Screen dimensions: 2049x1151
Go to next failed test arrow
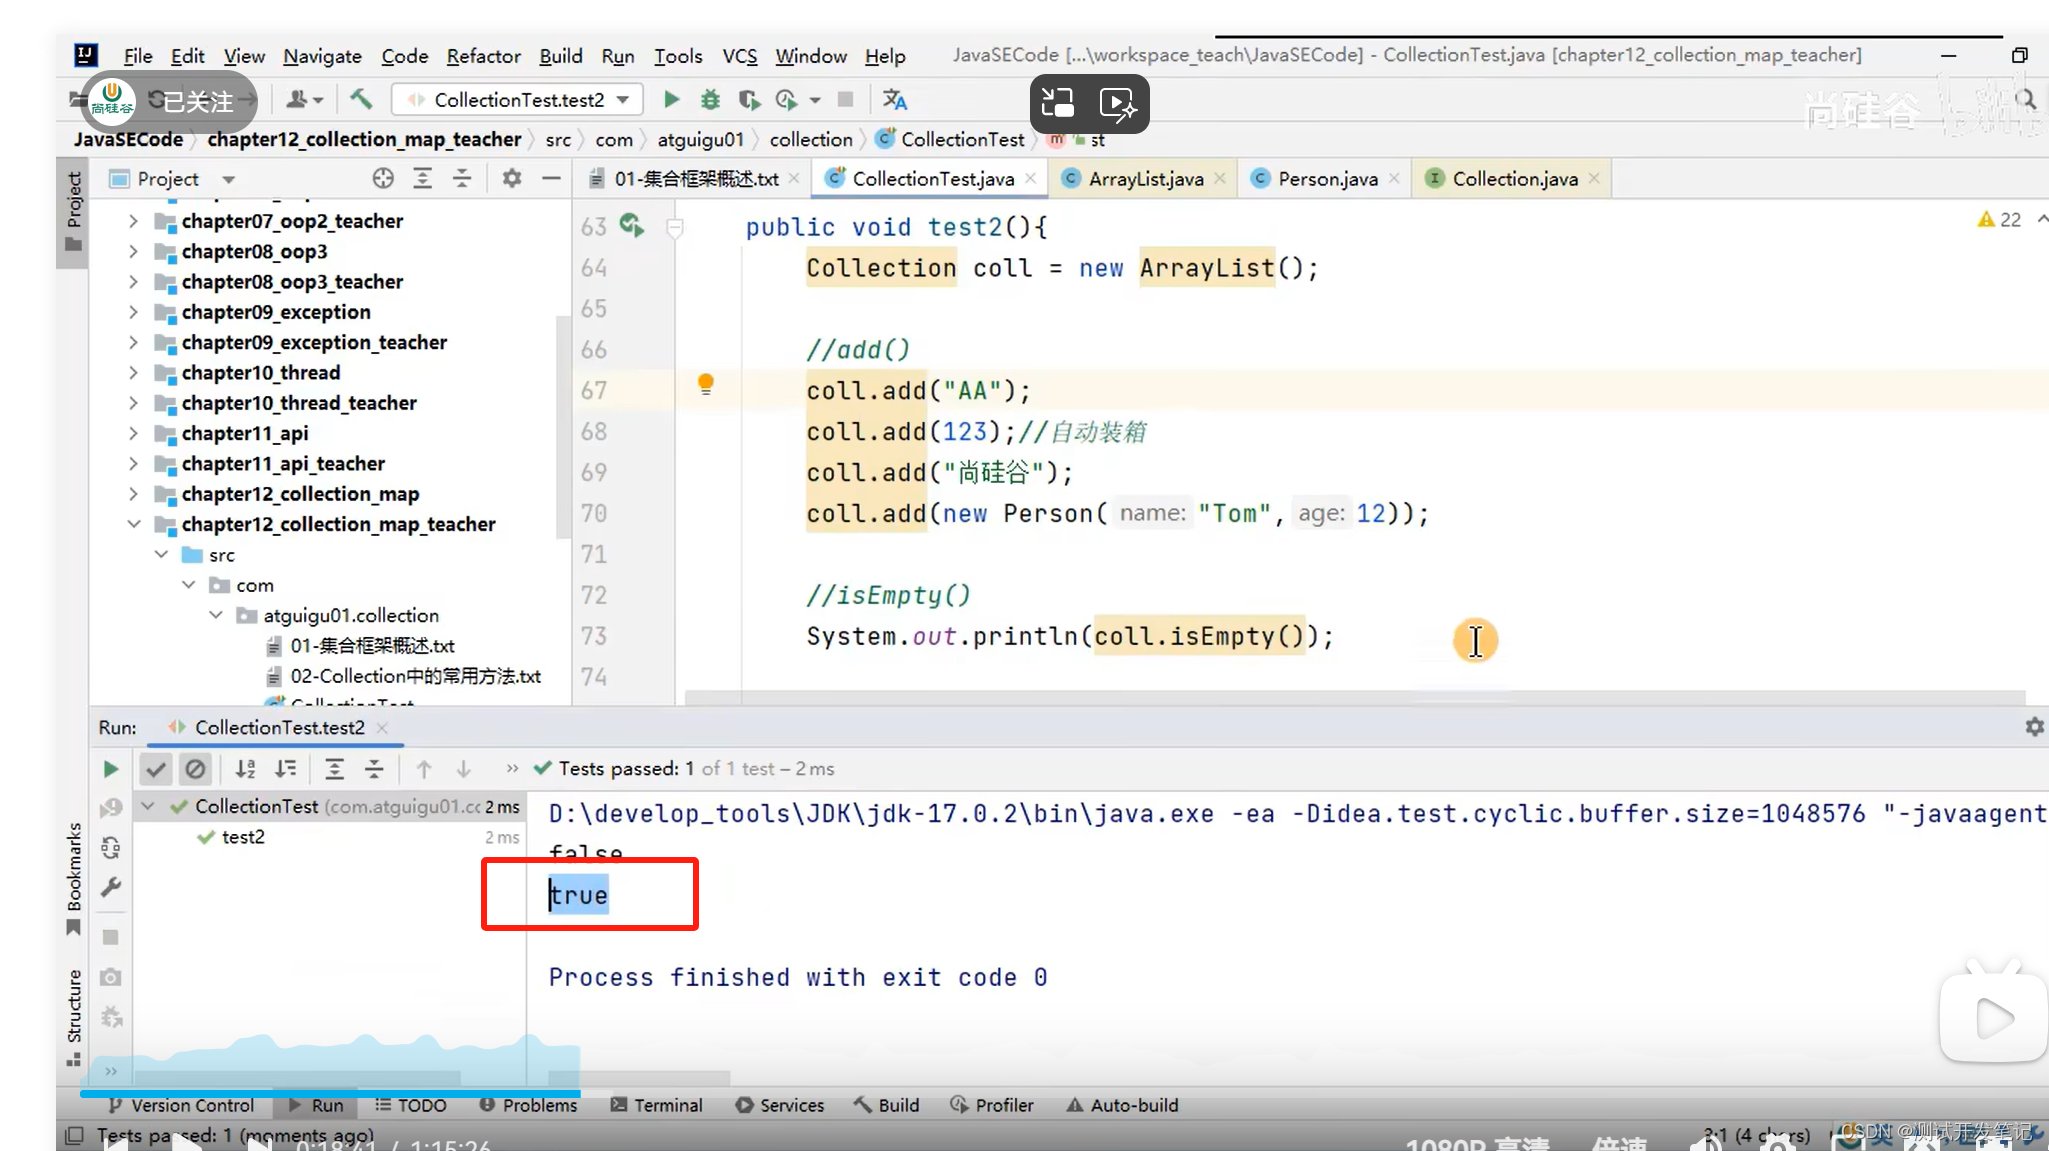point(464,768)
